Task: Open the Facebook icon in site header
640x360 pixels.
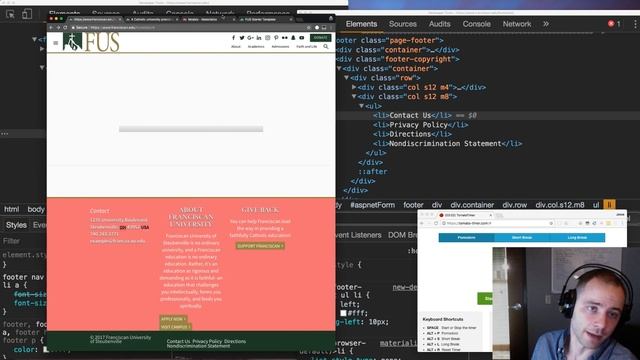Action: point(233,38)
